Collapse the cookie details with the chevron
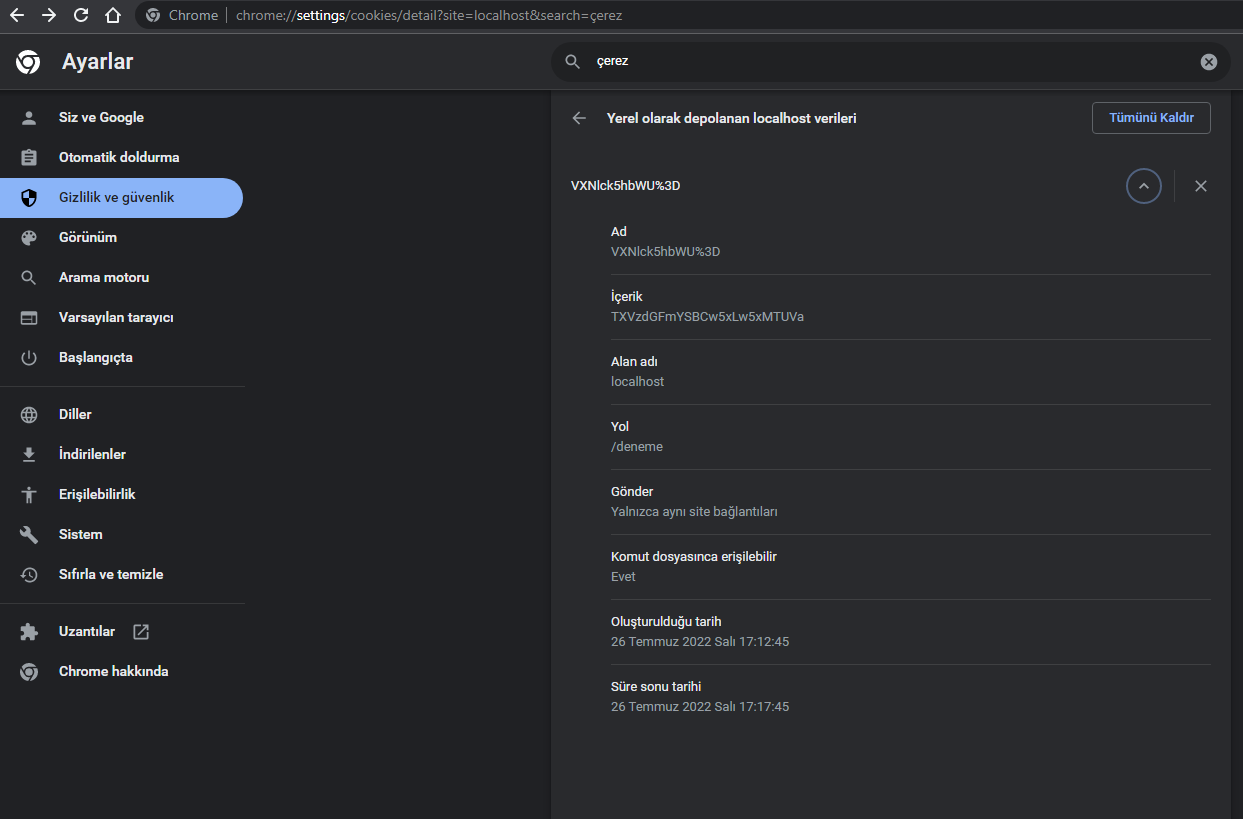 [1143, 186]
